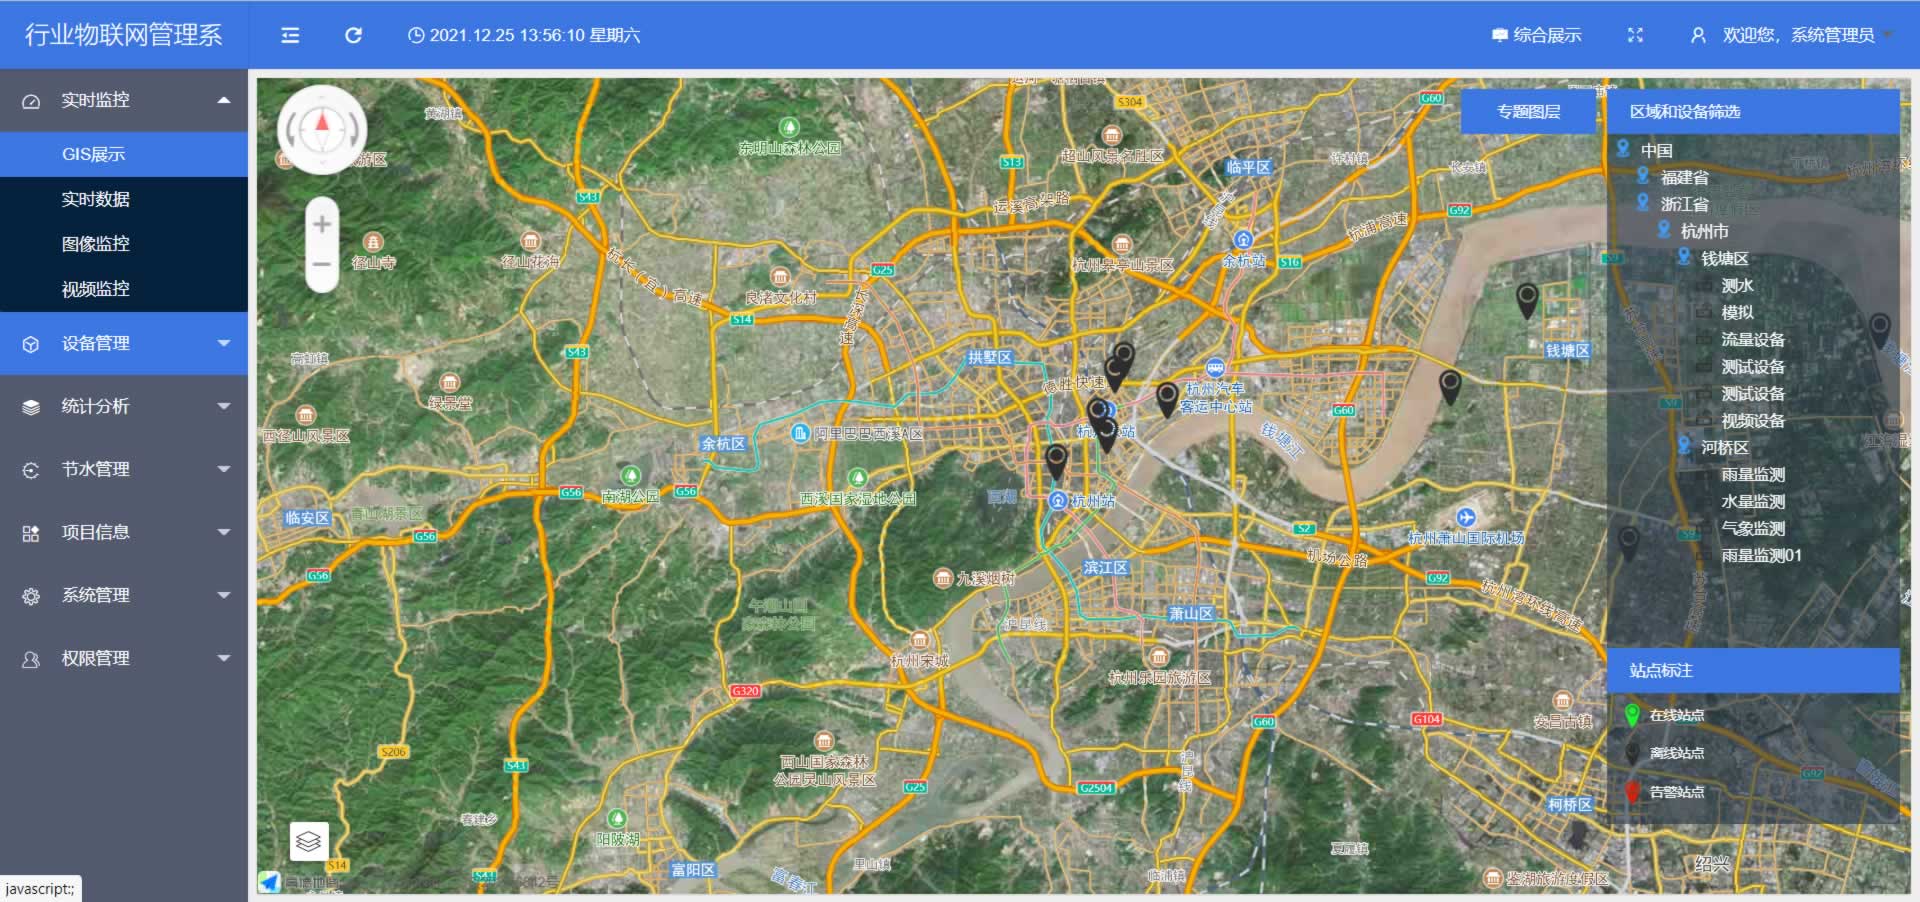1920x902 pixels.
Task: Open the 综合展示 link in header
Action: (1537, 35)
